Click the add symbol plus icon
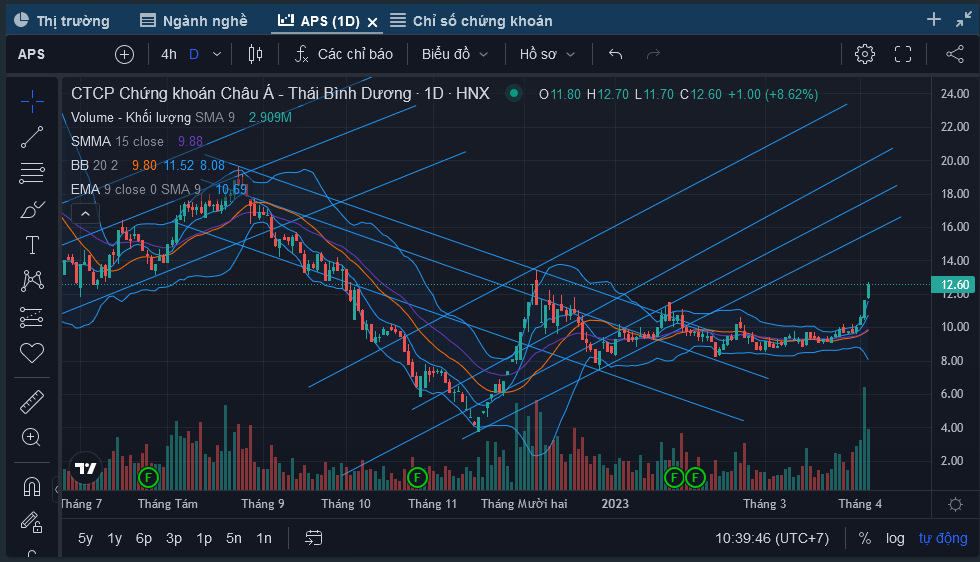This screenshot has width=980, height=562. pos(124,54)
